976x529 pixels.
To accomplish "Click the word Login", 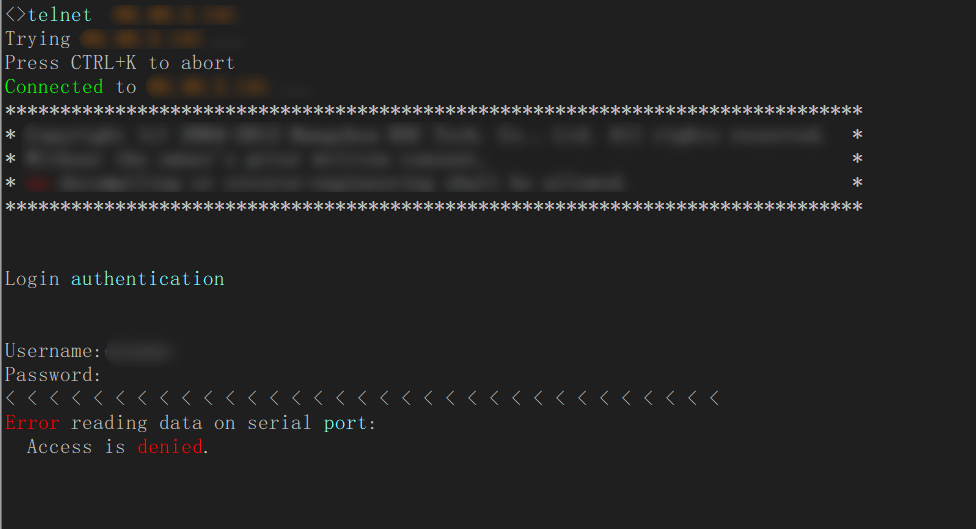I will pyautogui.click(x=32, y=279).
